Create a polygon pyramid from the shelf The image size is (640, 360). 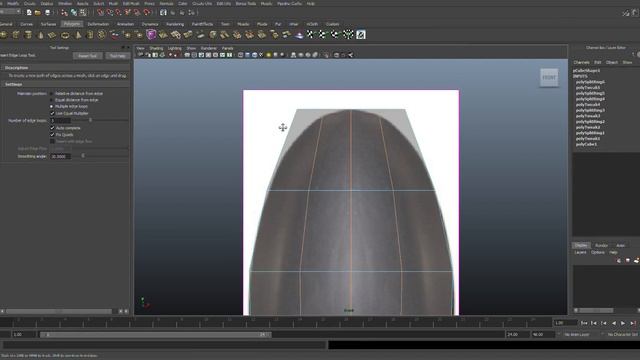(78, 35)
